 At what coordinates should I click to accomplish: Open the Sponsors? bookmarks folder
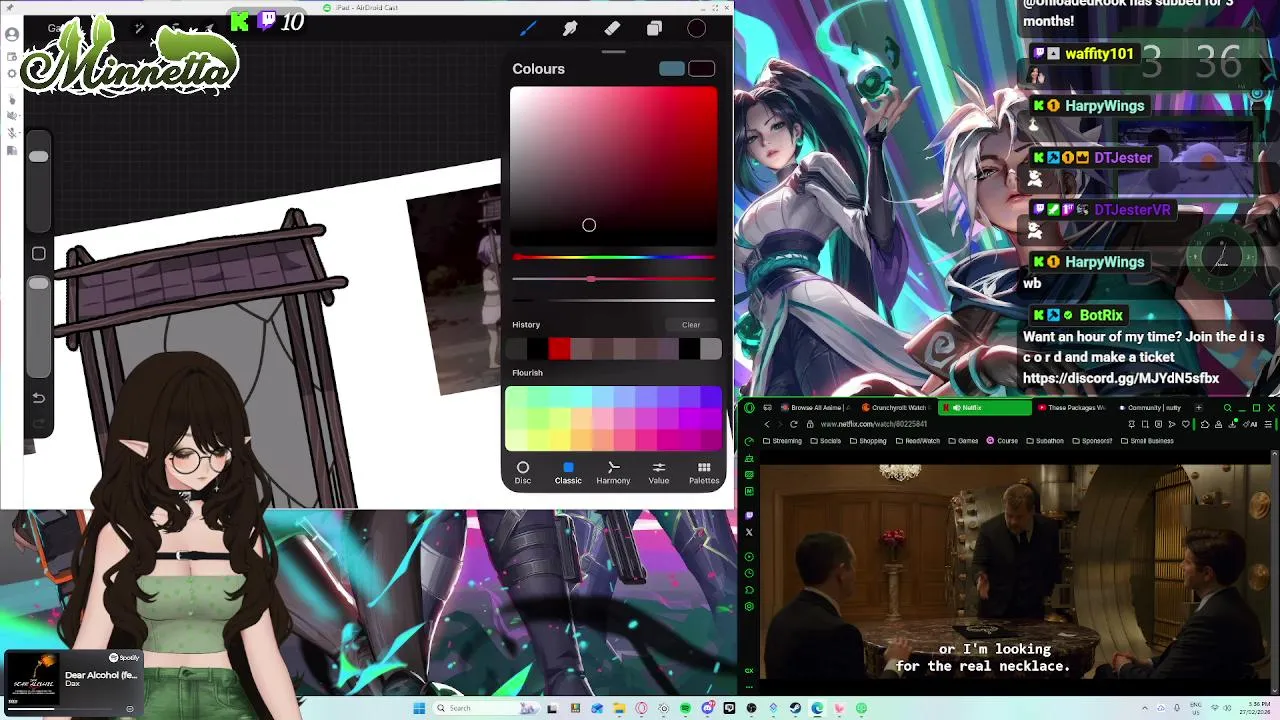pyautogui.click(x=1091, y=441)
